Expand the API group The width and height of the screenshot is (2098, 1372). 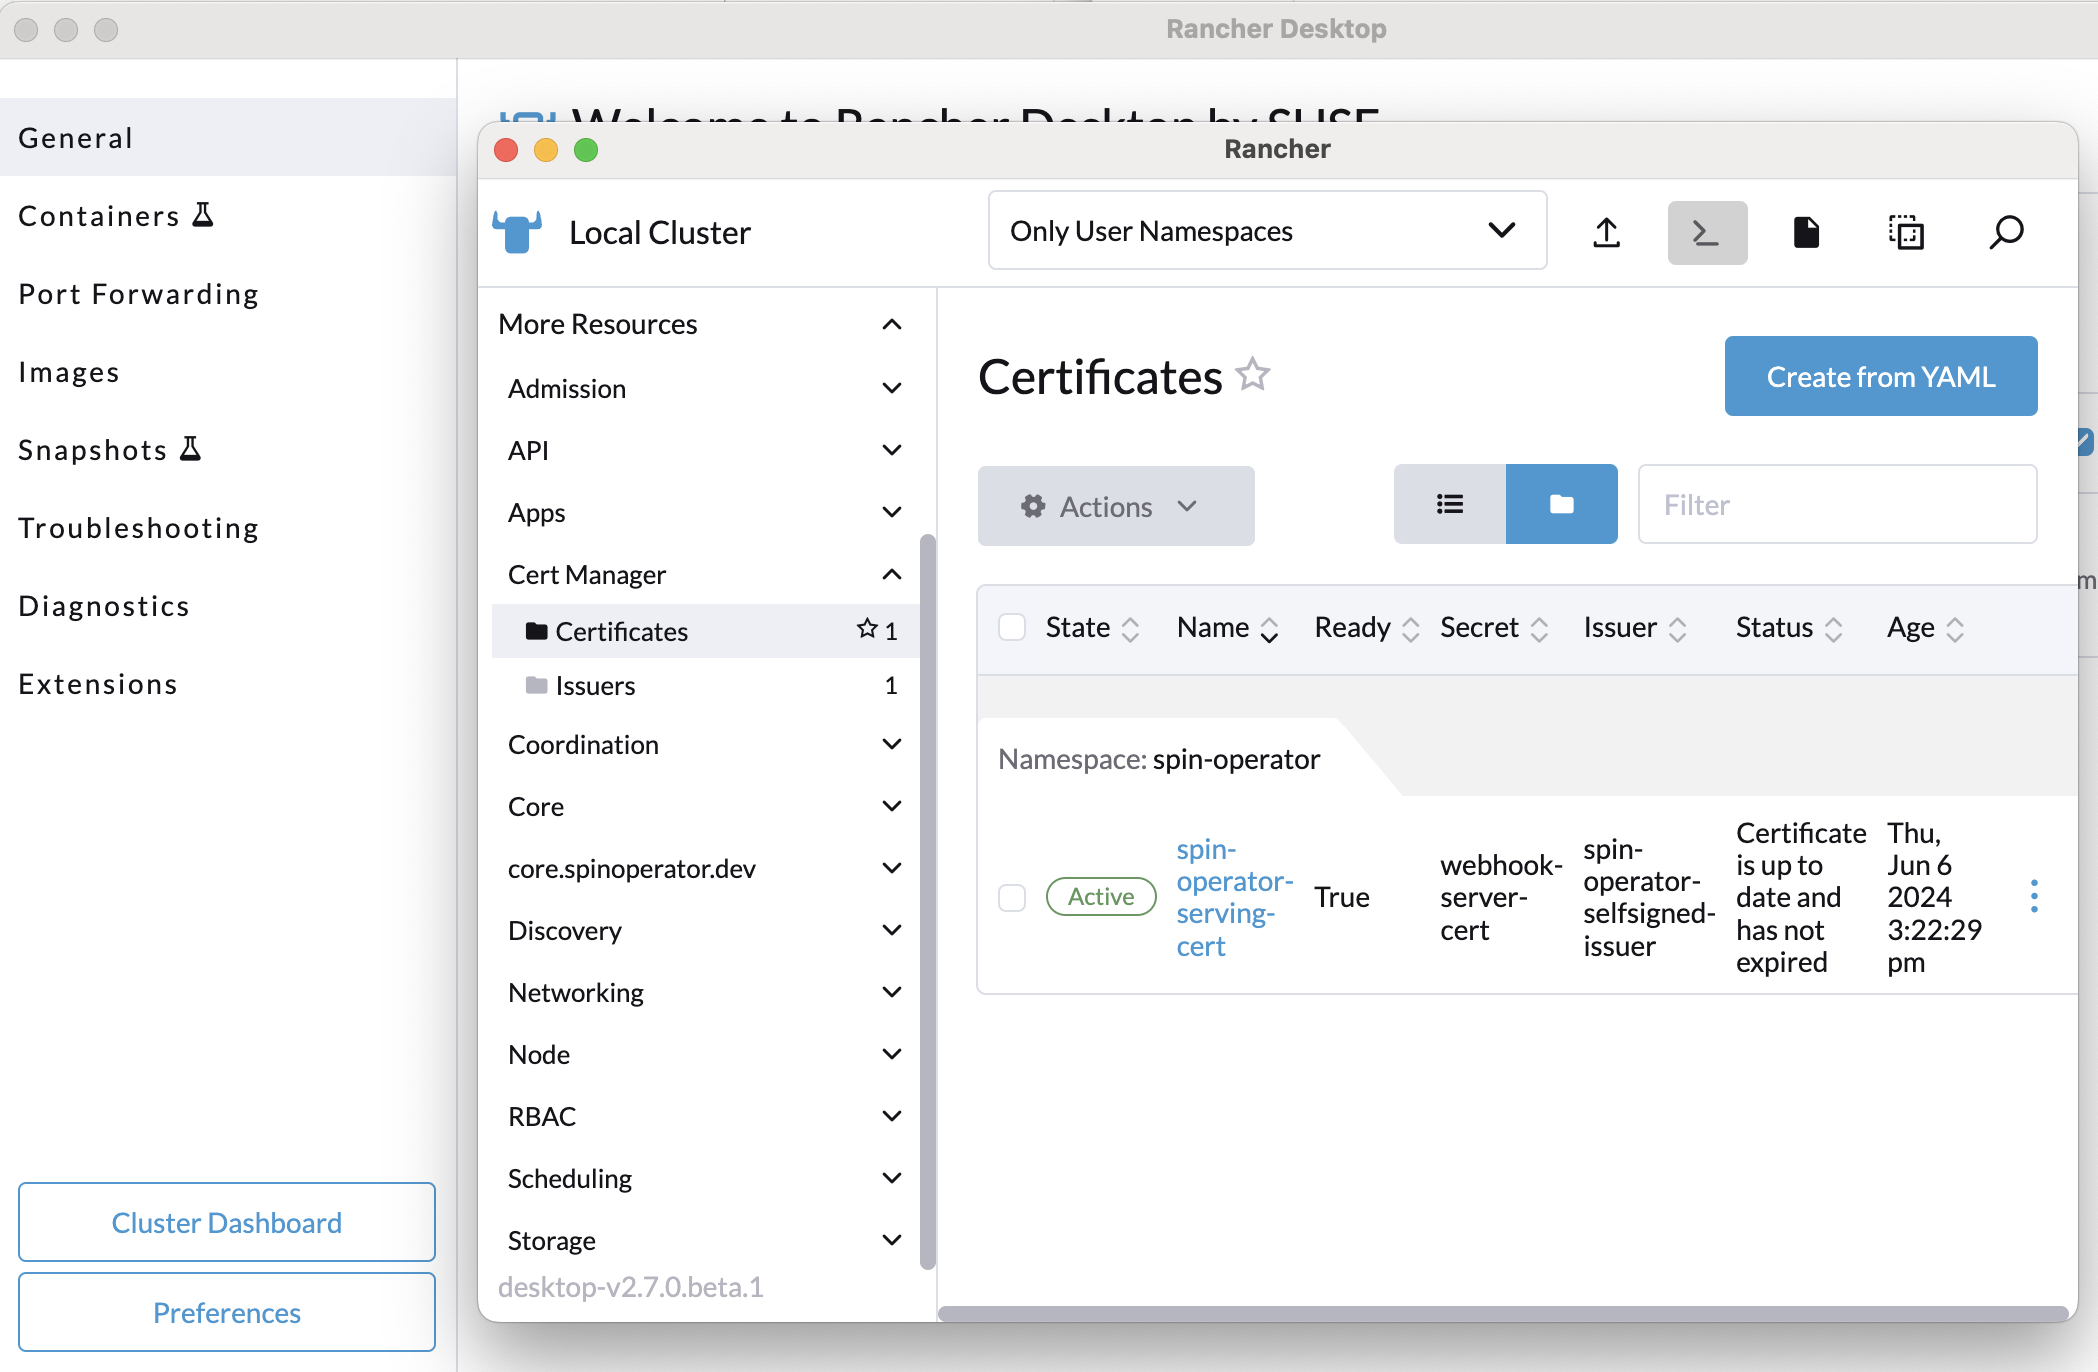892,450
